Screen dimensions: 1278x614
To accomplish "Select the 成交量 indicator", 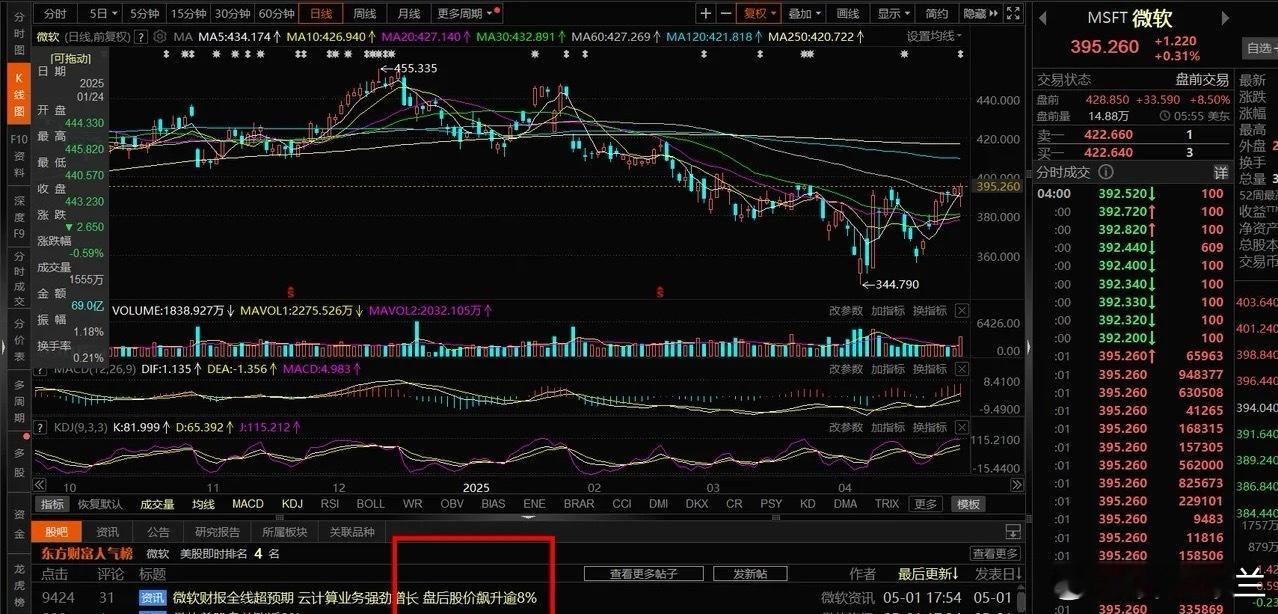I will [x=157, y=504].
